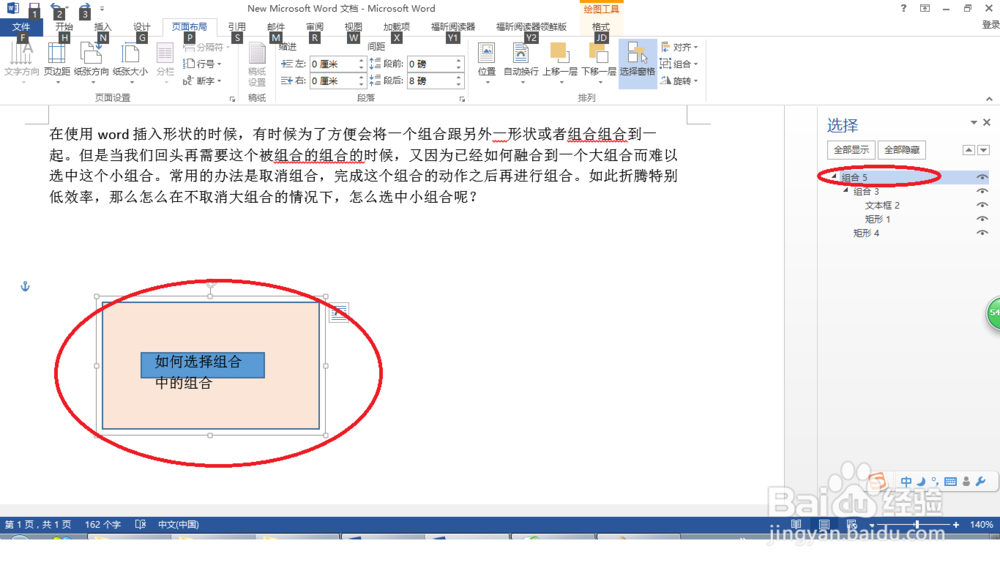Screen dimensions: 1000x568
Task: Switch to the 视图 View tab
Action: tap(353, 27)
